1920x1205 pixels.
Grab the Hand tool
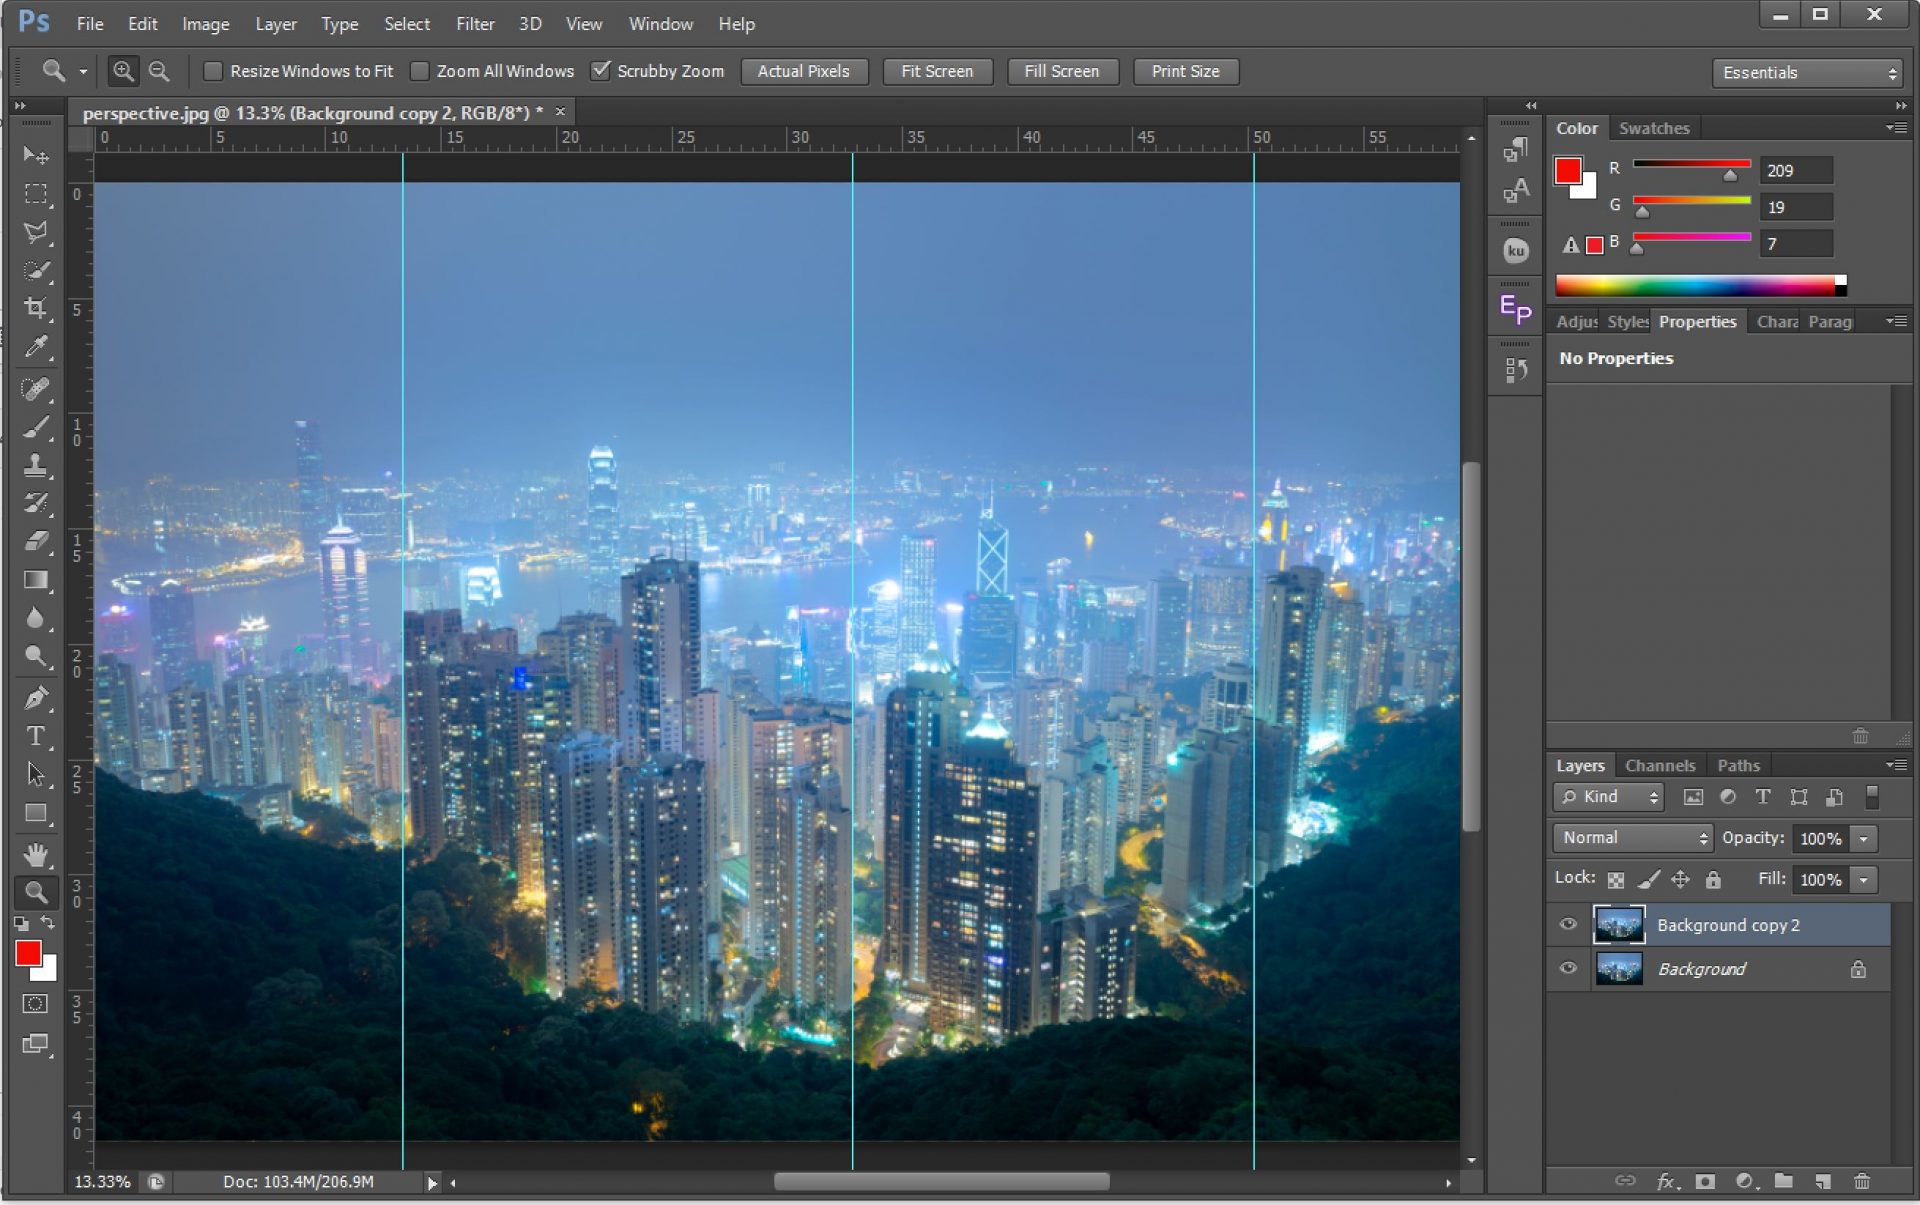tap(37, 855)
